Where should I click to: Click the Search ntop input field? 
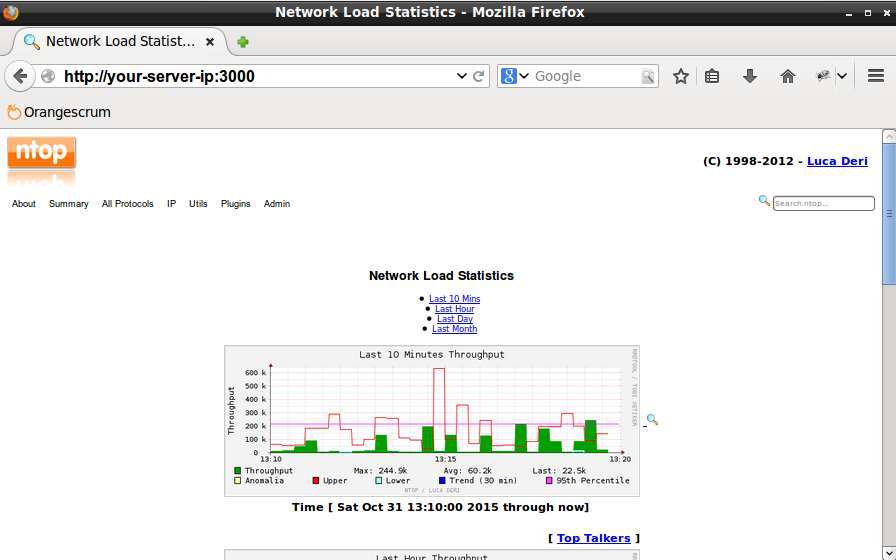[823, 203]
